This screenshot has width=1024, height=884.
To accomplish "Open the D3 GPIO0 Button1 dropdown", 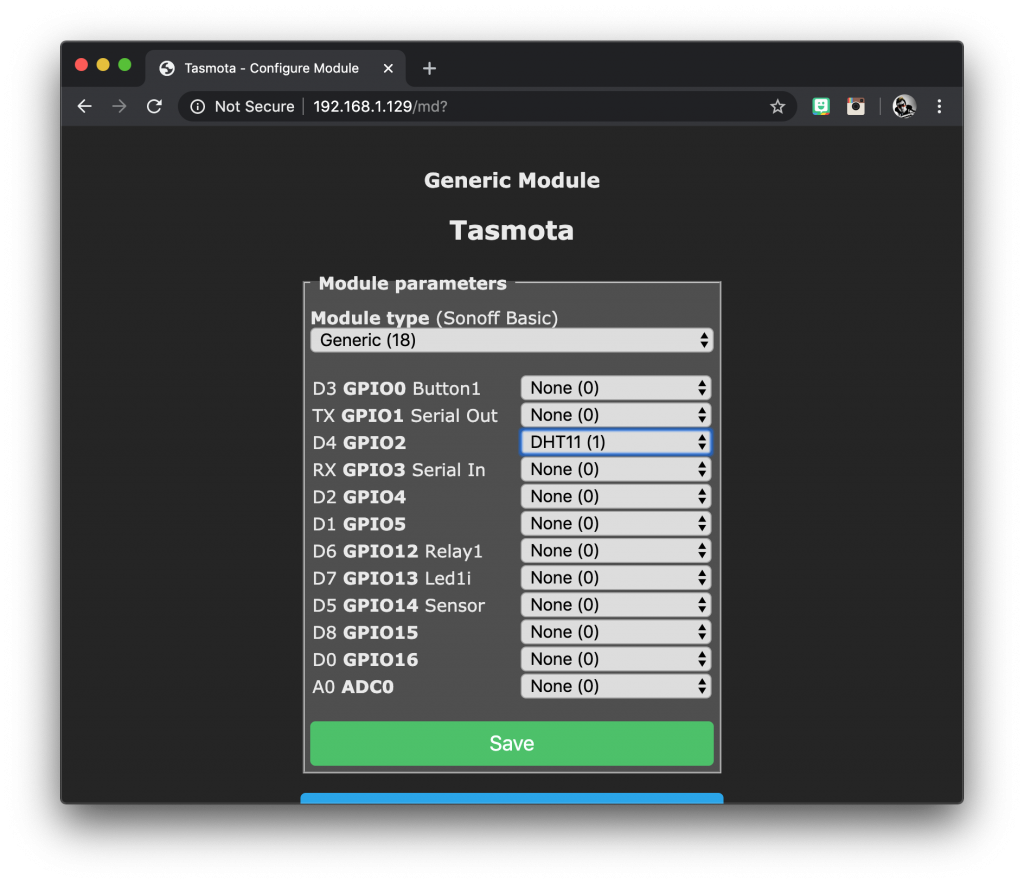I will [x=615, y=388].
